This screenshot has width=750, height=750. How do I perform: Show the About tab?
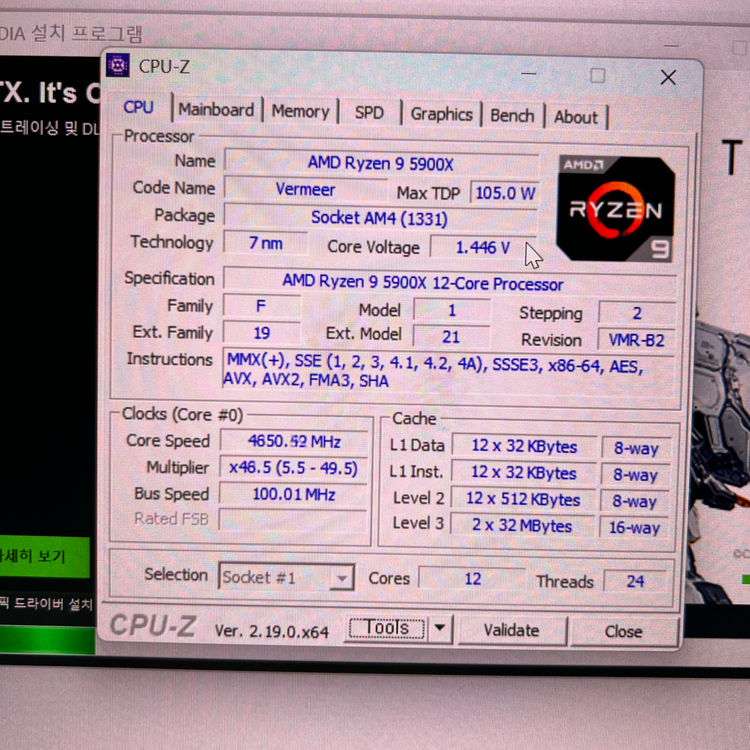tap(576, 117)
